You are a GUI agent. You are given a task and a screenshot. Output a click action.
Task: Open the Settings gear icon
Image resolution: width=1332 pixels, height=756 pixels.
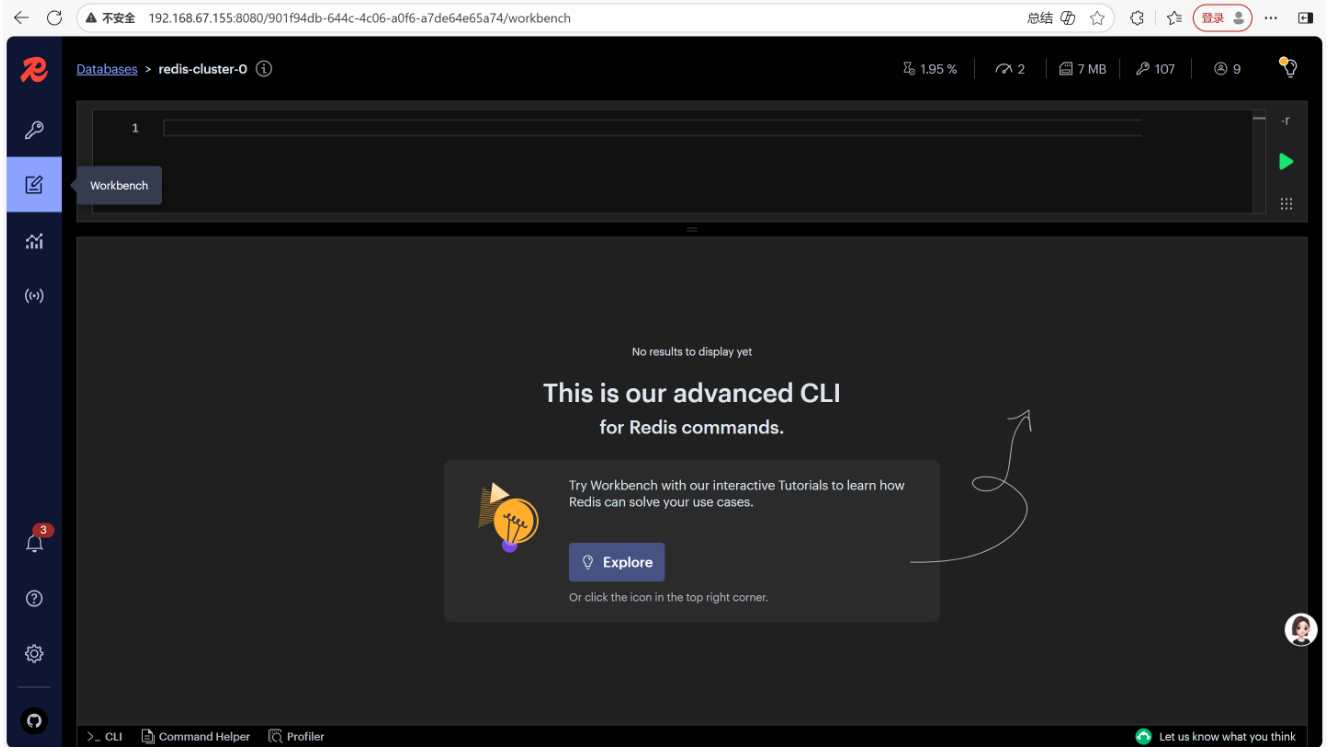[x=34, y=653]
